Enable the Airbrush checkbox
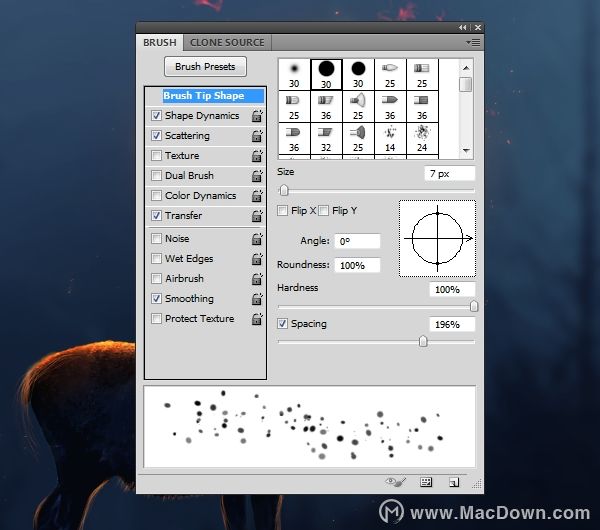The image size is (600, 530). pyautogui.click(x=156, y=278)
